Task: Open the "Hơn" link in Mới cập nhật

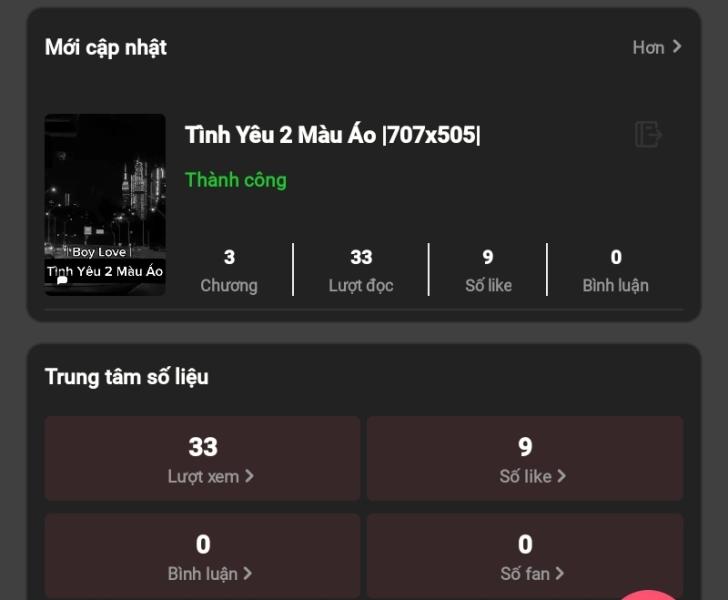Action: (x=648, y=47)
